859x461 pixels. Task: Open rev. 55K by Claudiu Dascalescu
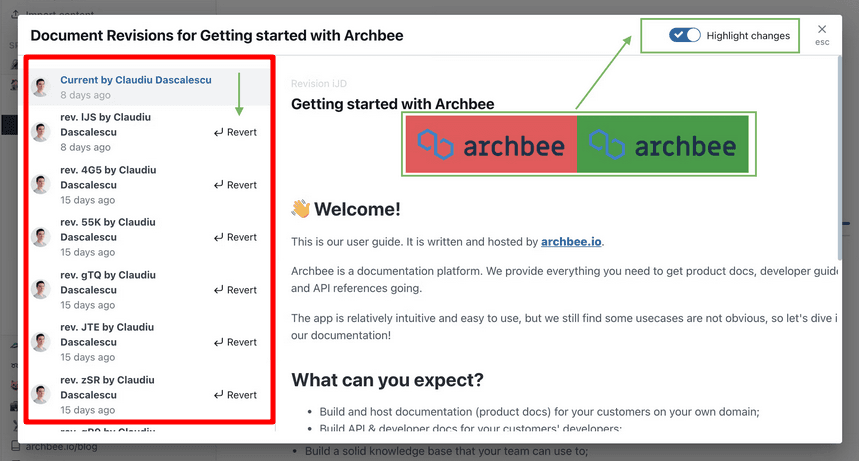pos(108,230)
